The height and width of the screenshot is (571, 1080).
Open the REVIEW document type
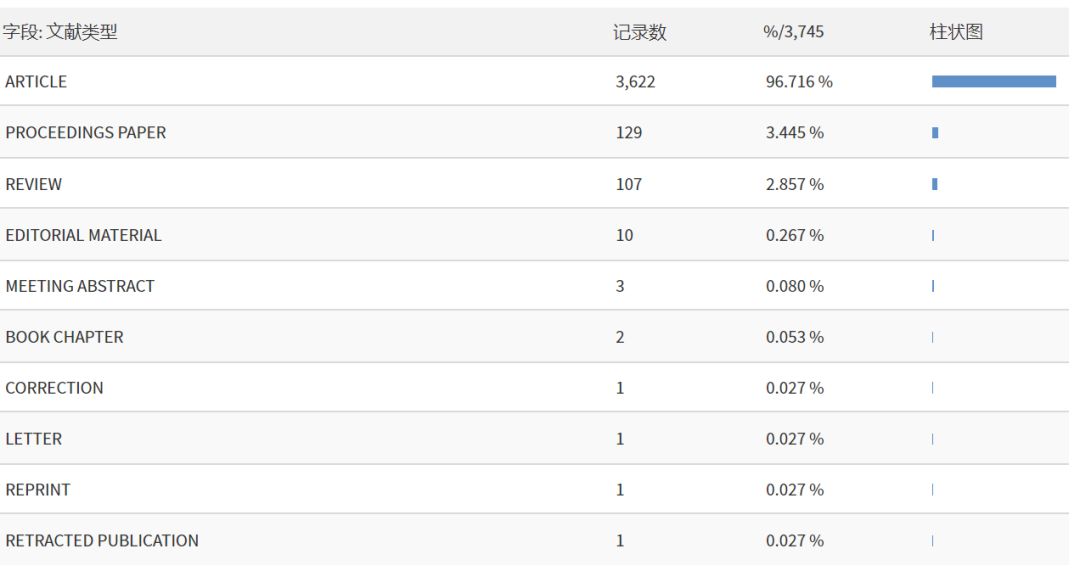[34, 185]
